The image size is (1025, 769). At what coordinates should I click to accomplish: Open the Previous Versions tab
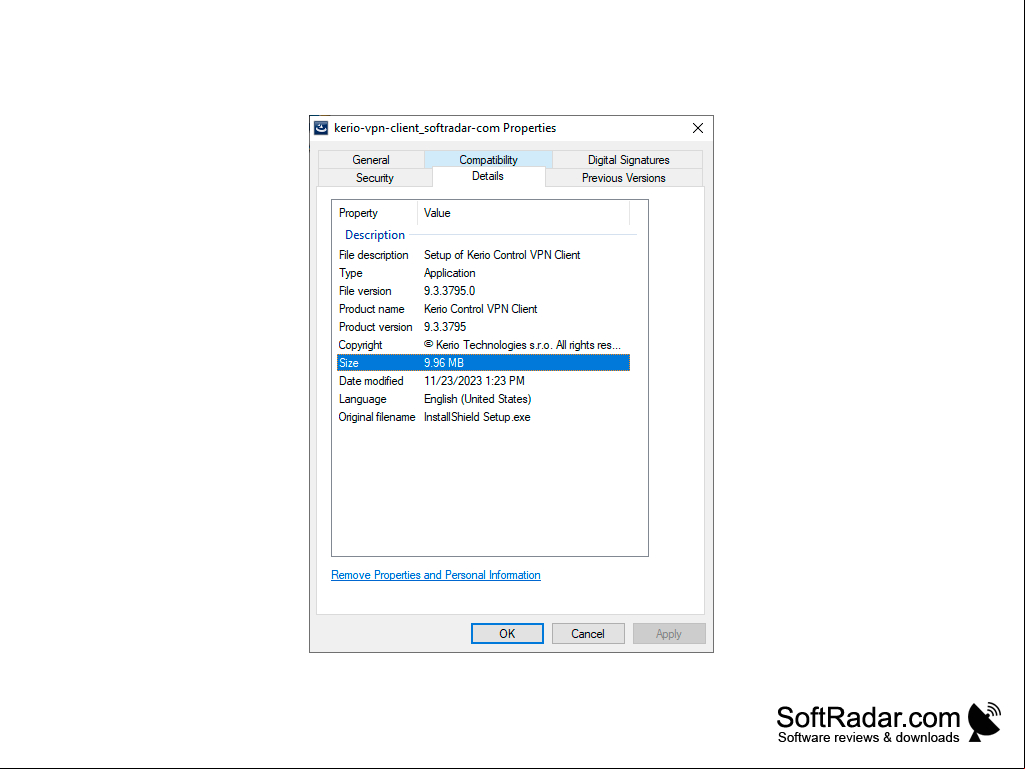(624, 178)
